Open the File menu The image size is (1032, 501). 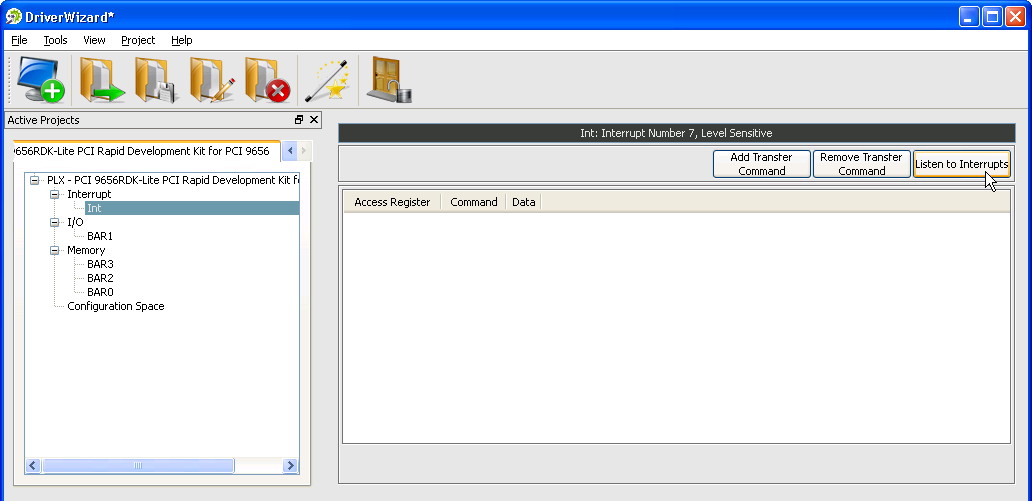coord(19,40)
